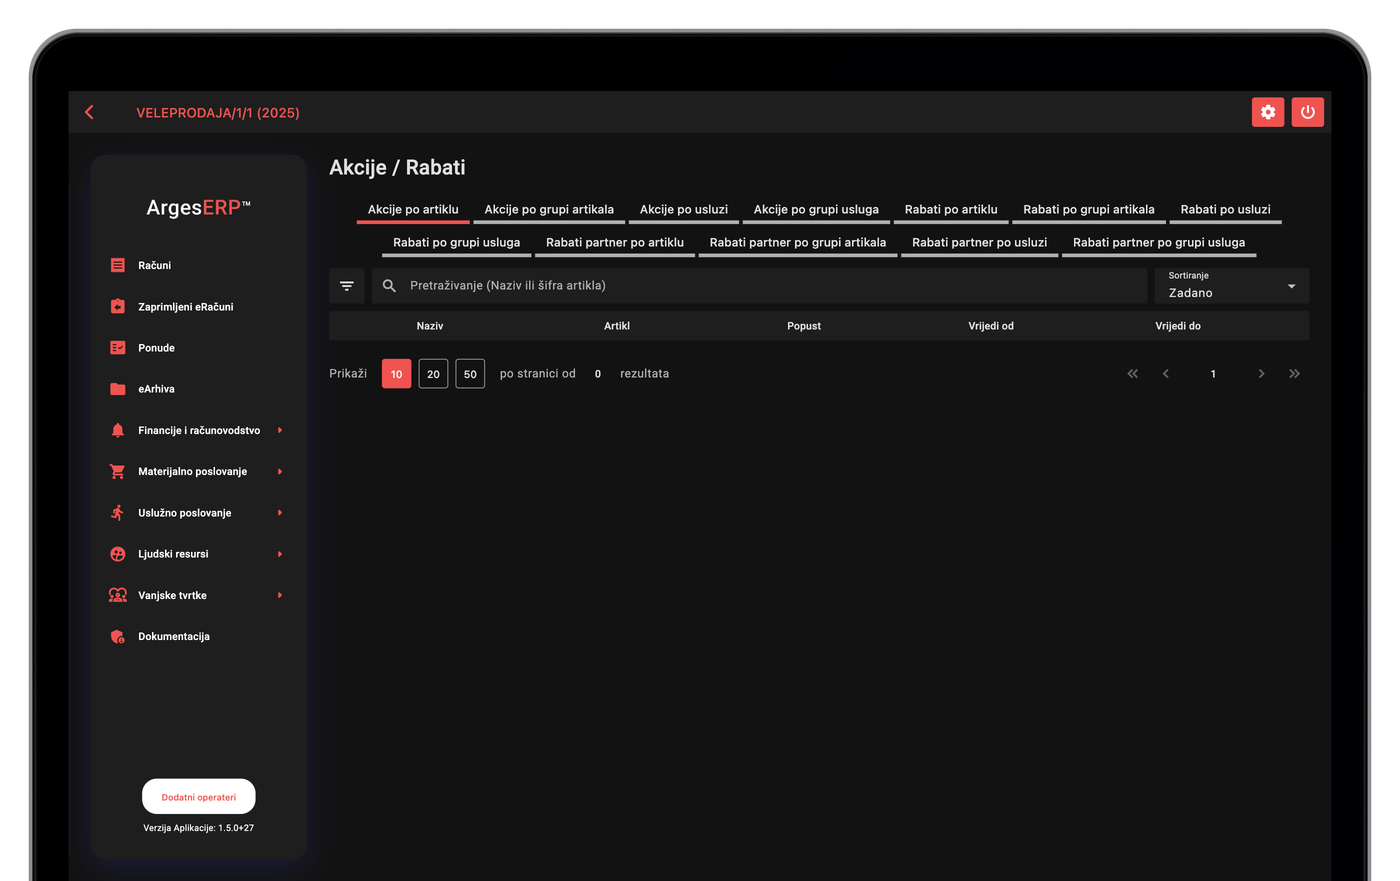This screenshot has height=881, width=1400.
Task: Click the VELEPRODAJA/1/1 (2025) title
Action: [218, 113]
